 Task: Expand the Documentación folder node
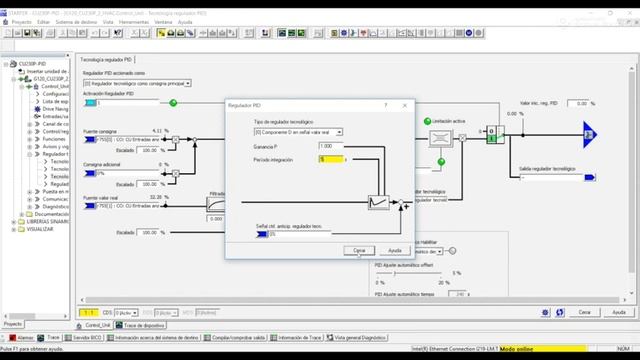pyautogui.click(x=22, y=214)
